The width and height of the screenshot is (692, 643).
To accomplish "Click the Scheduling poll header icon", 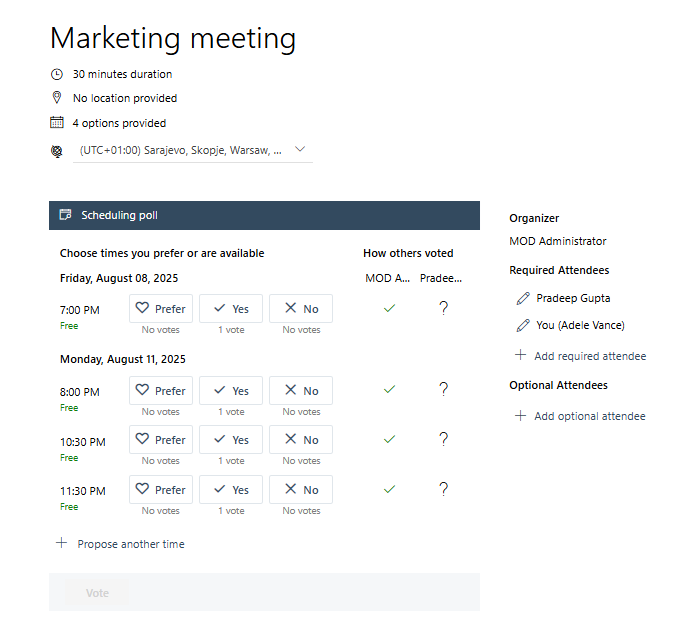I will coord(65,215).
